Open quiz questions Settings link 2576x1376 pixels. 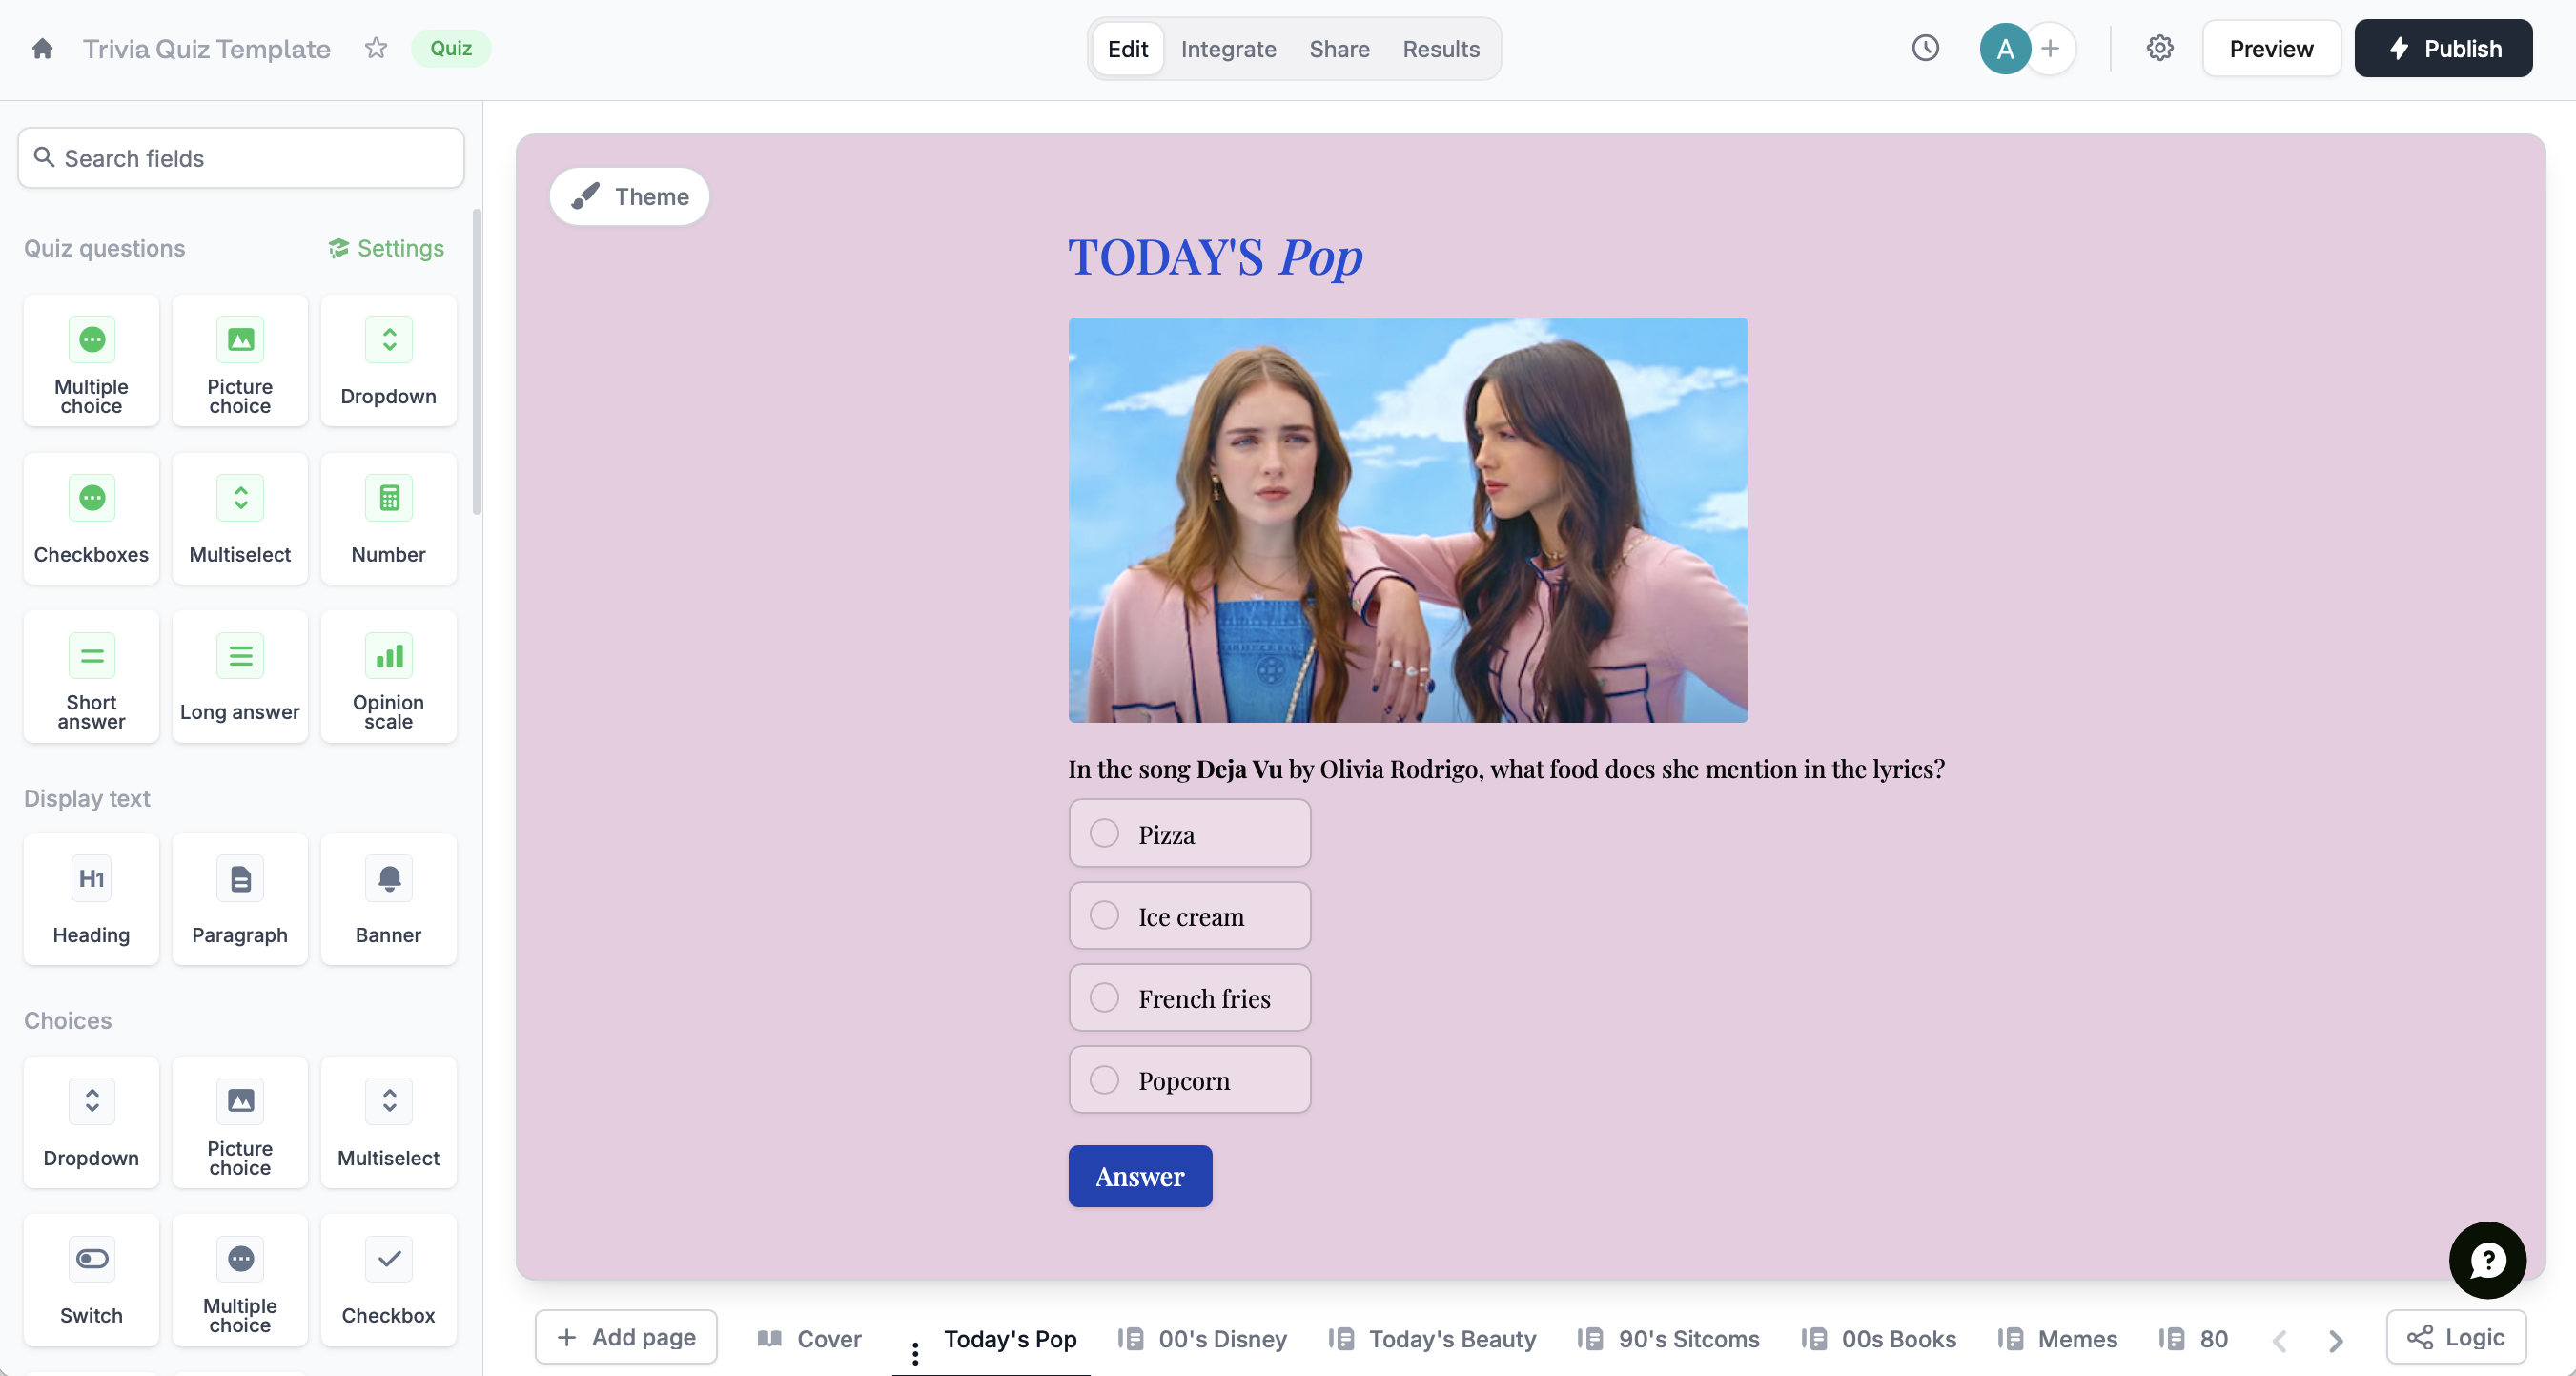[386, 247]
